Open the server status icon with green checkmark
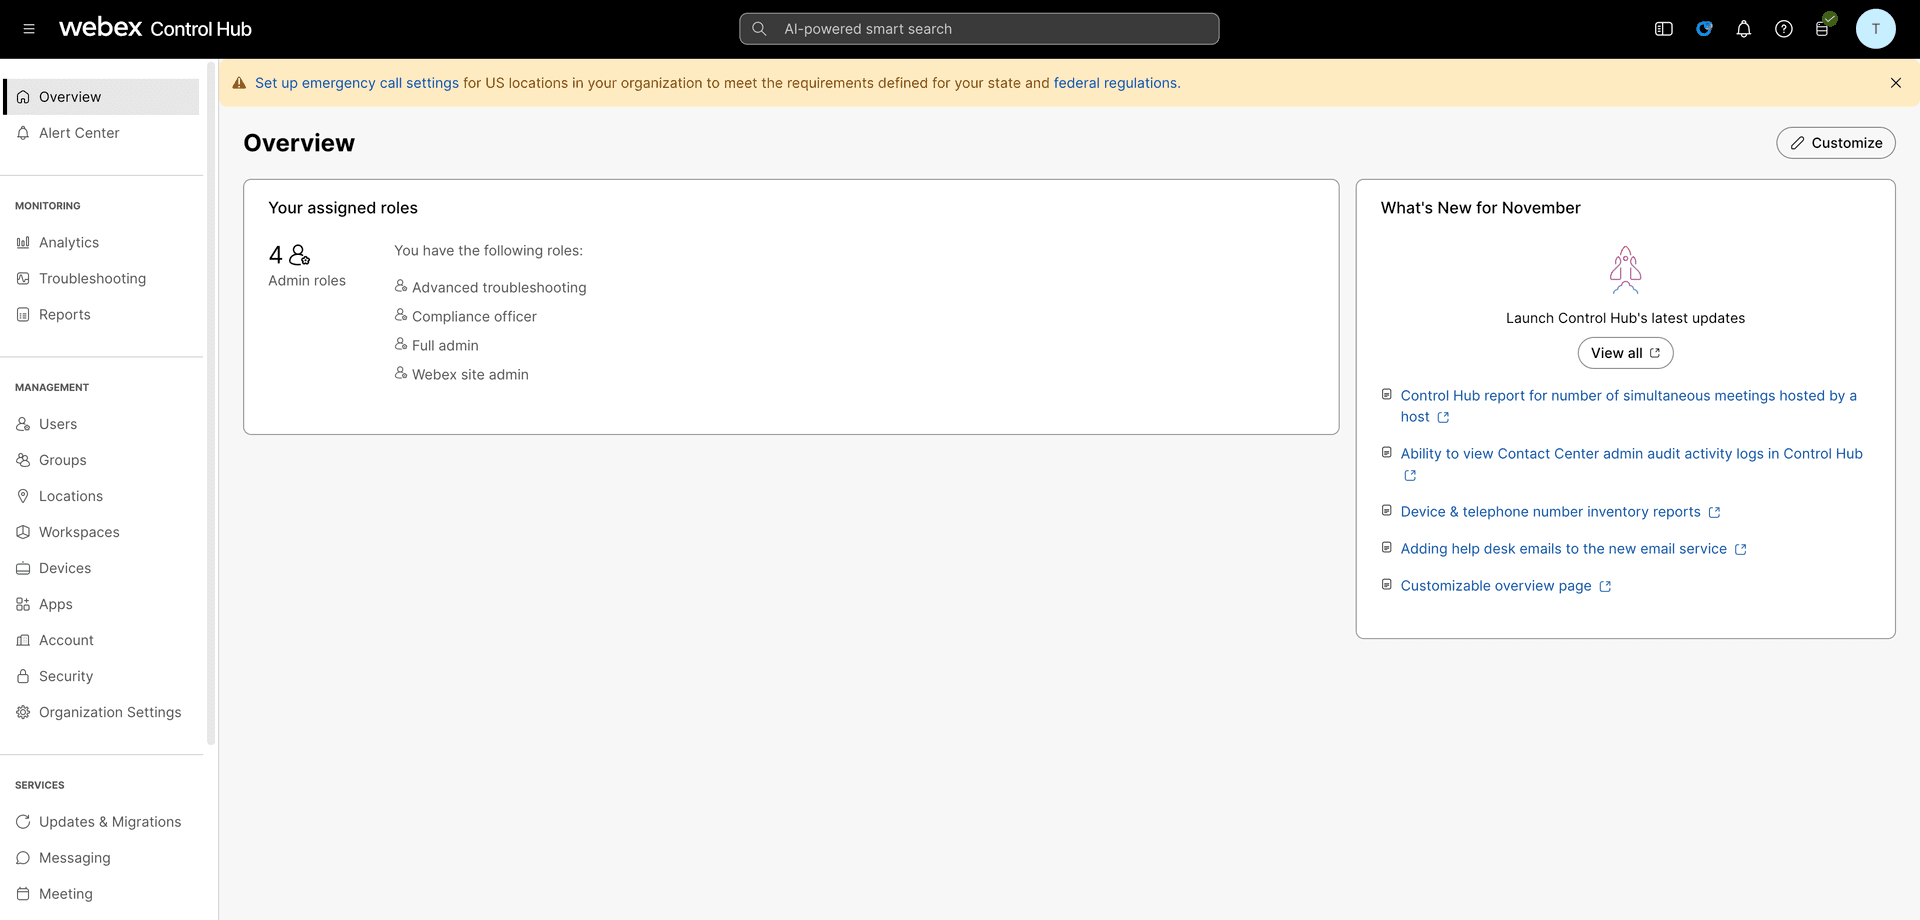The width and height of the screenshot is (1920, 920). pos(1823,29)
